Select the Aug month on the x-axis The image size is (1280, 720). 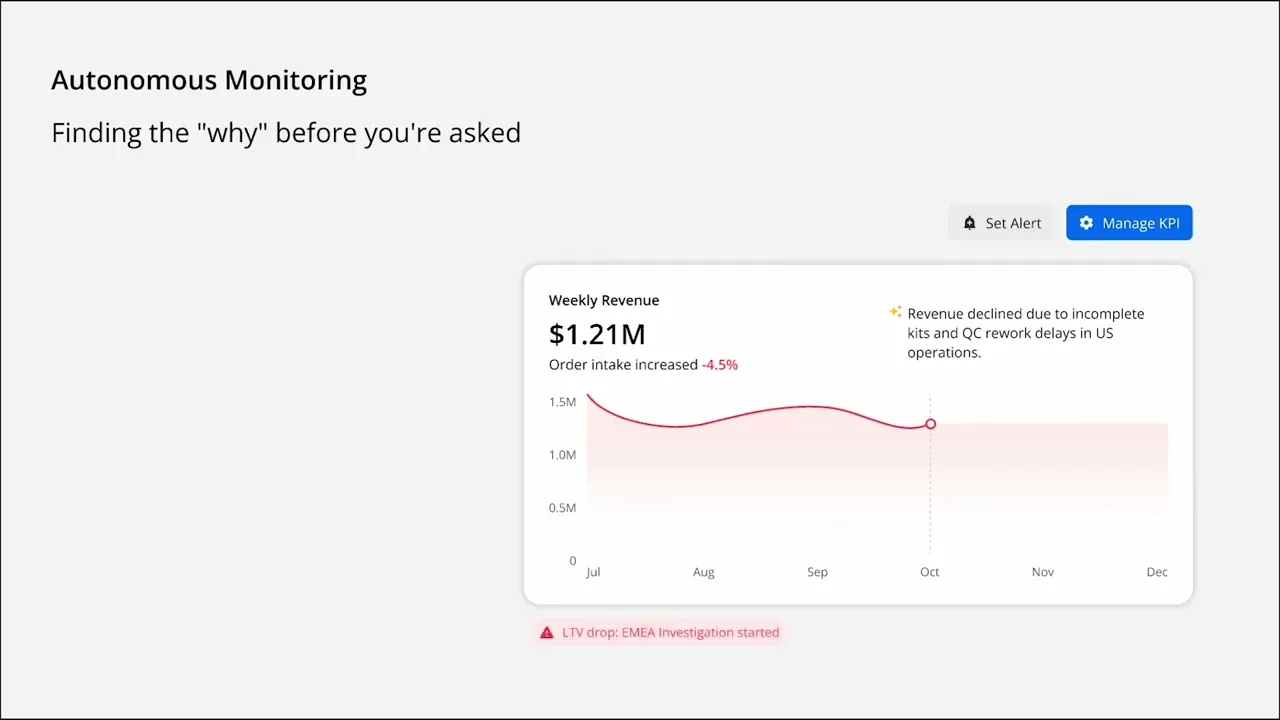[704, 572]
